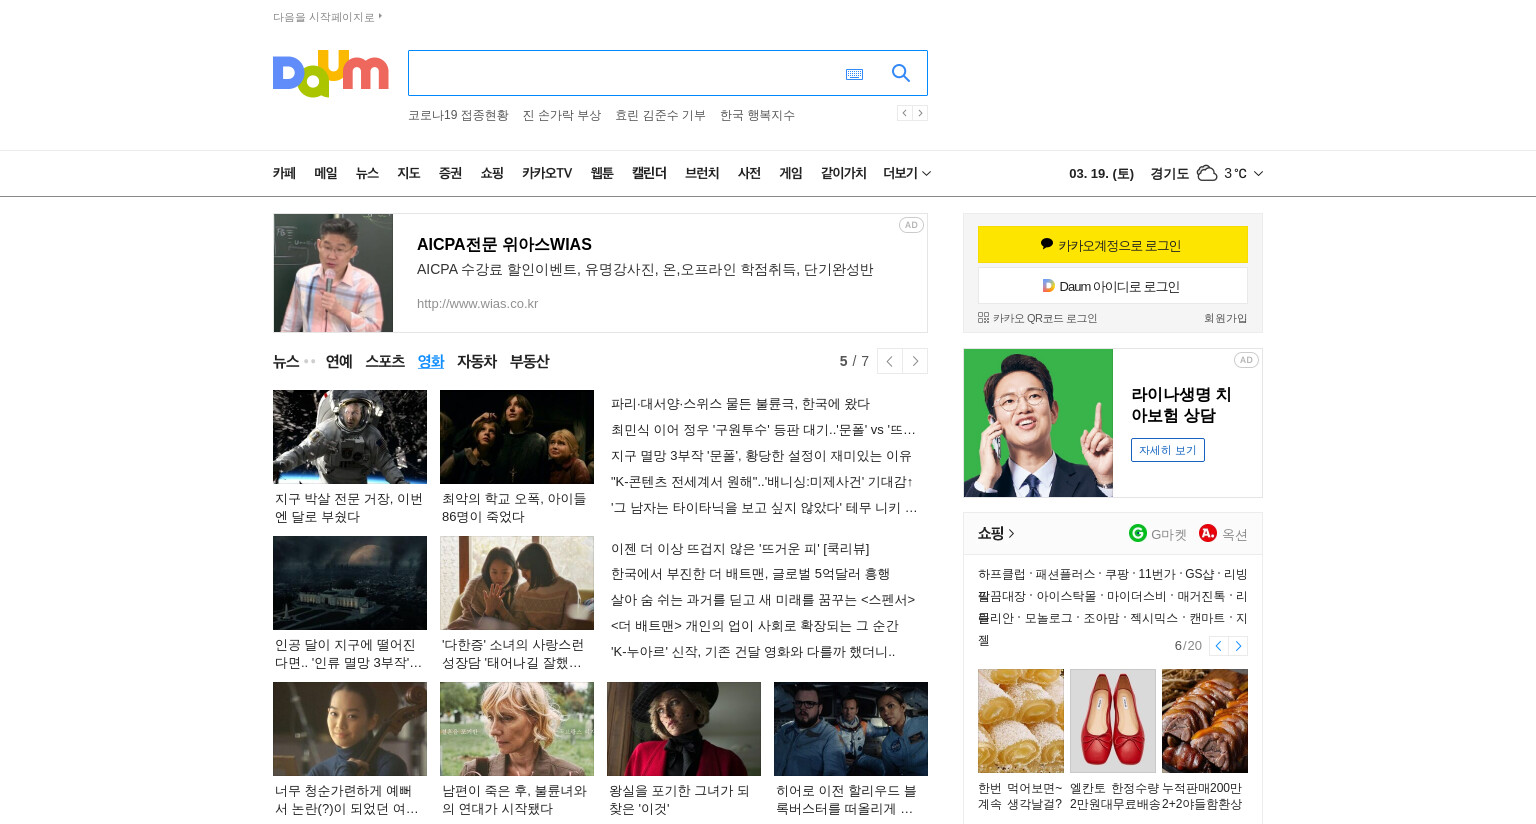Select the 자동차 news tab
The height and width of the screenshot is (824, 1536).
coord(477,361)
